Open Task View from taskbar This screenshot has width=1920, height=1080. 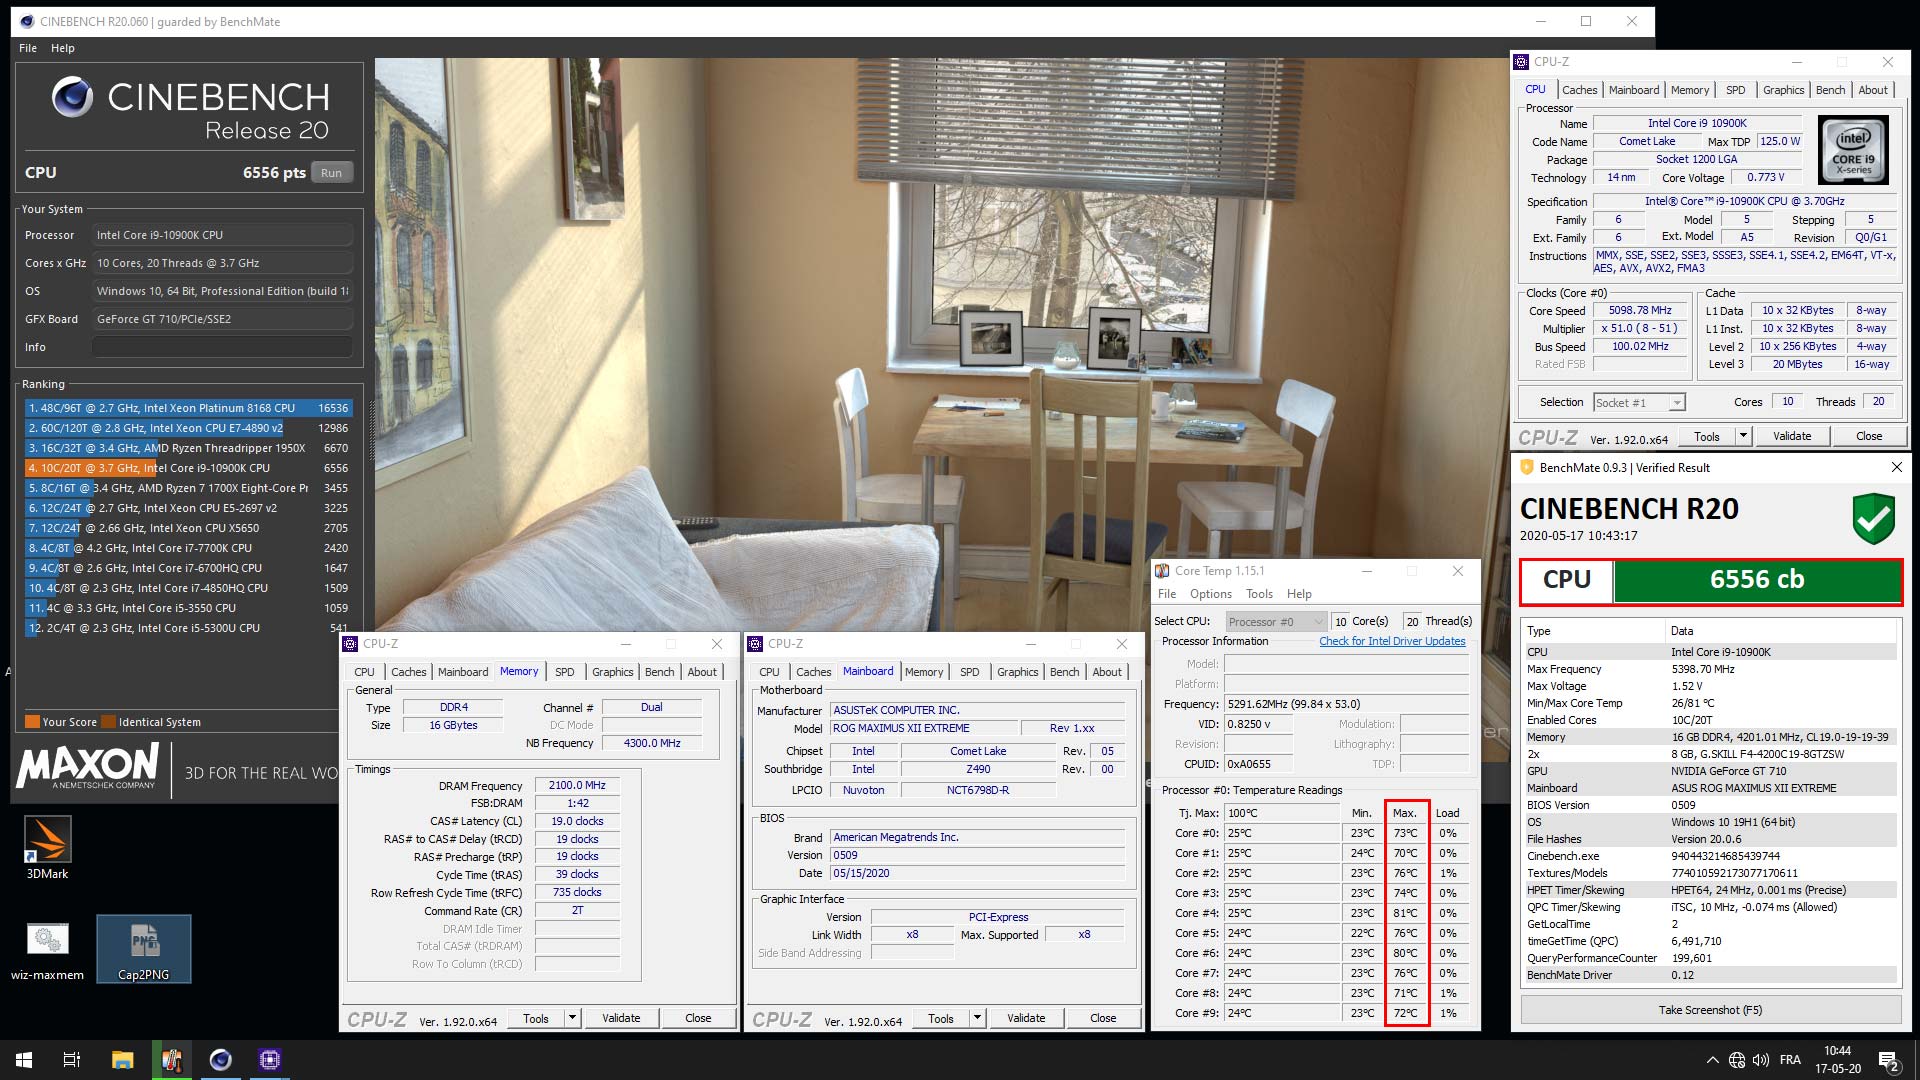click(x=72, y=1060)
